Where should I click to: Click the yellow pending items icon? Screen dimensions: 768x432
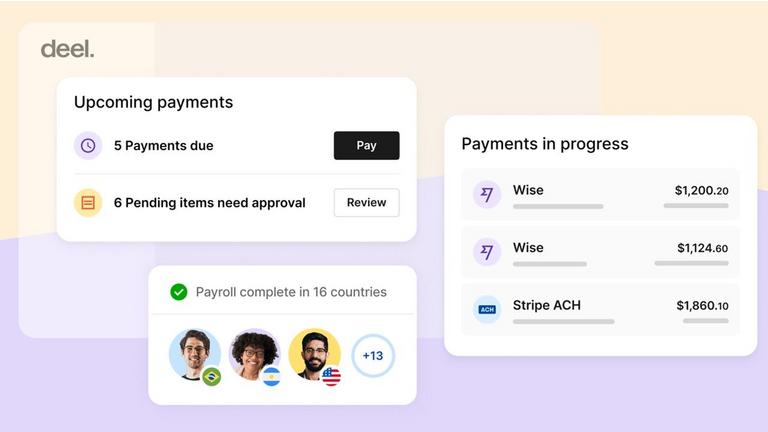88,203
